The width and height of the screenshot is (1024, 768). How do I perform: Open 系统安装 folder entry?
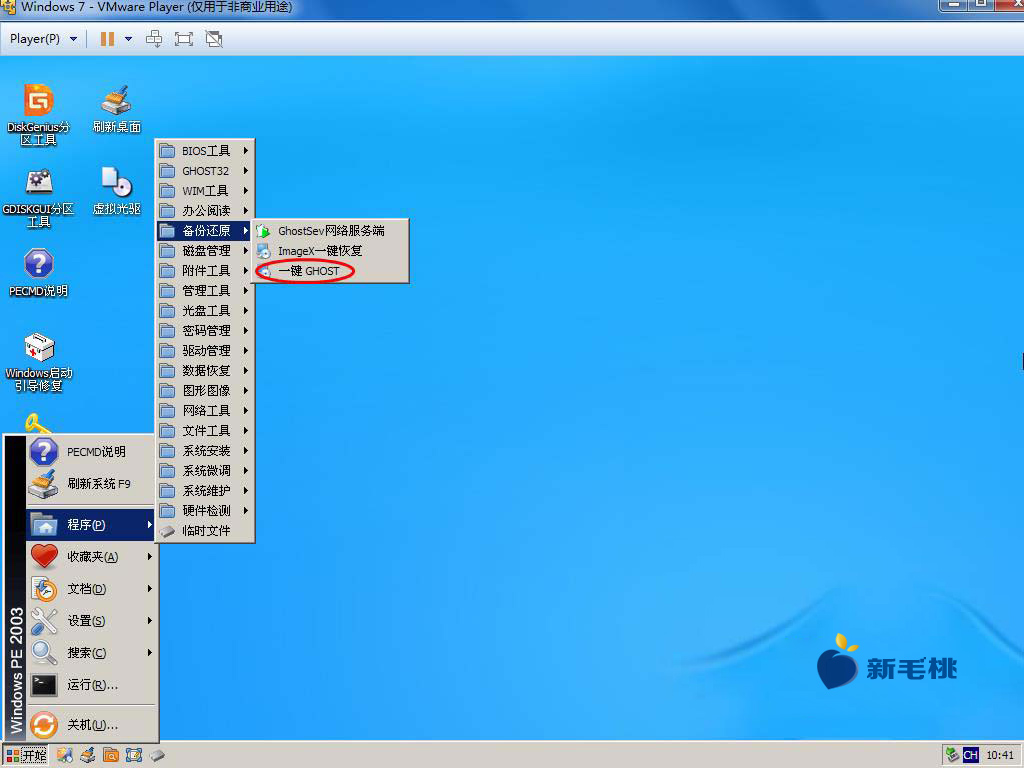(x=204, y=451)
